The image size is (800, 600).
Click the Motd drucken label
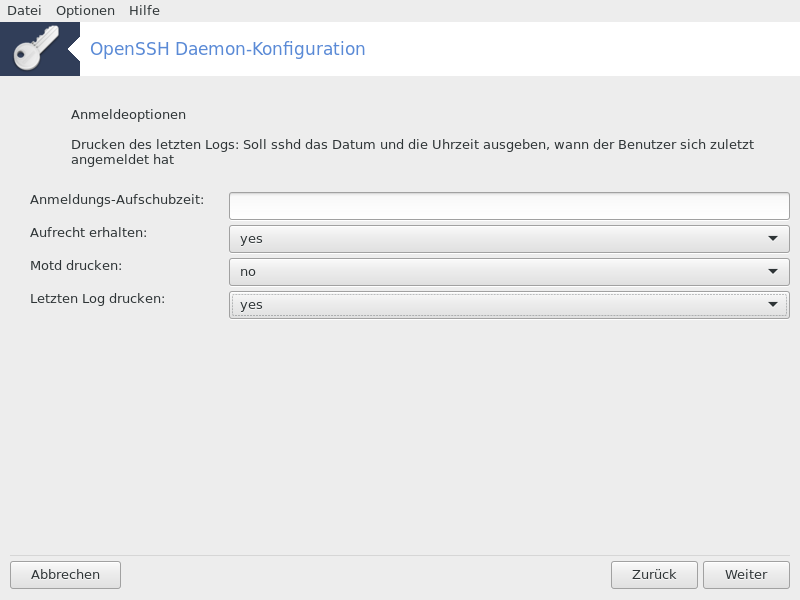(x=76, y=266)
